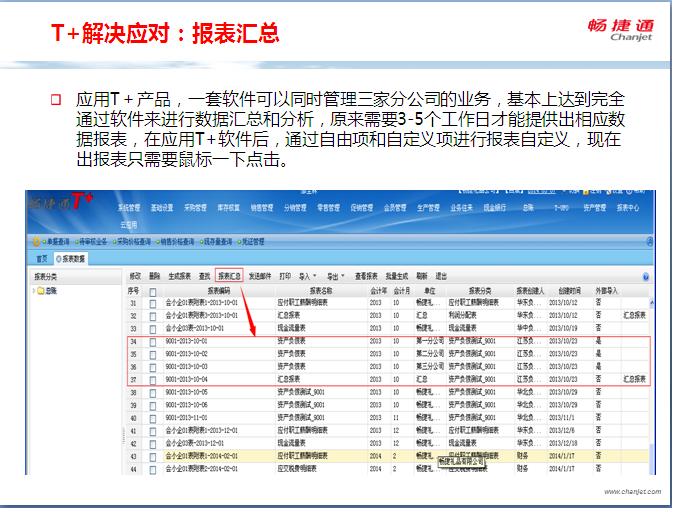
Task: Open the 采购管理 menu
Action: (195, 208)
